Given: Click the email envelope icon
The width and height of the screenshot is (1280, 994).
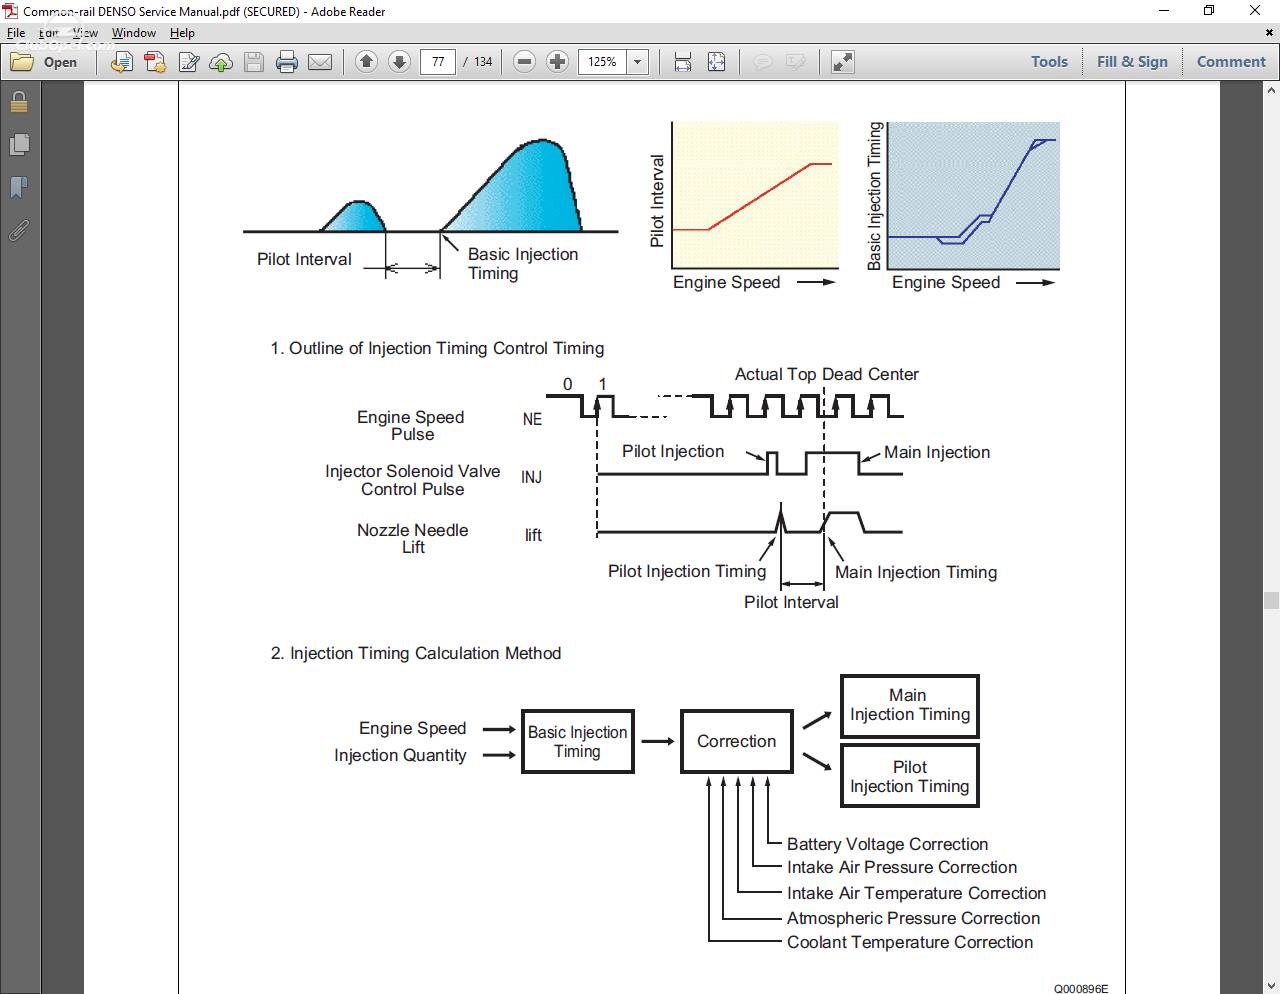Looking at the screenshot, I should [320, 62].
